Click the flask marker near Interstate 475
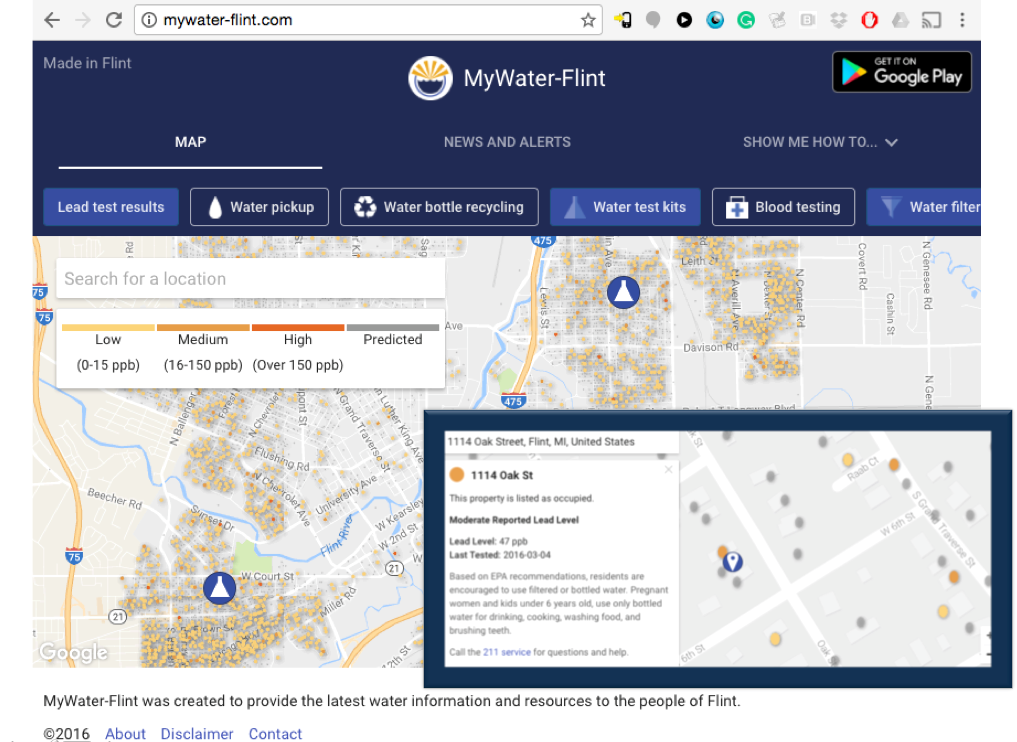1017x742 pixels. 623,291
